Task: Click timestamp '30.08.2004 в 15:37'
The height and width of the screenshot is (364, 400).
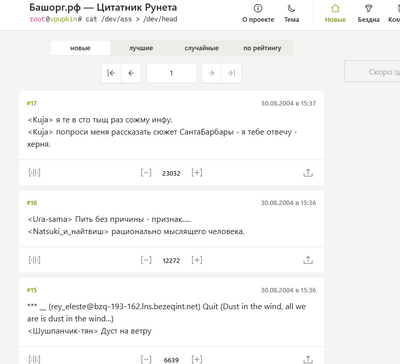Action: click(288, 103)
